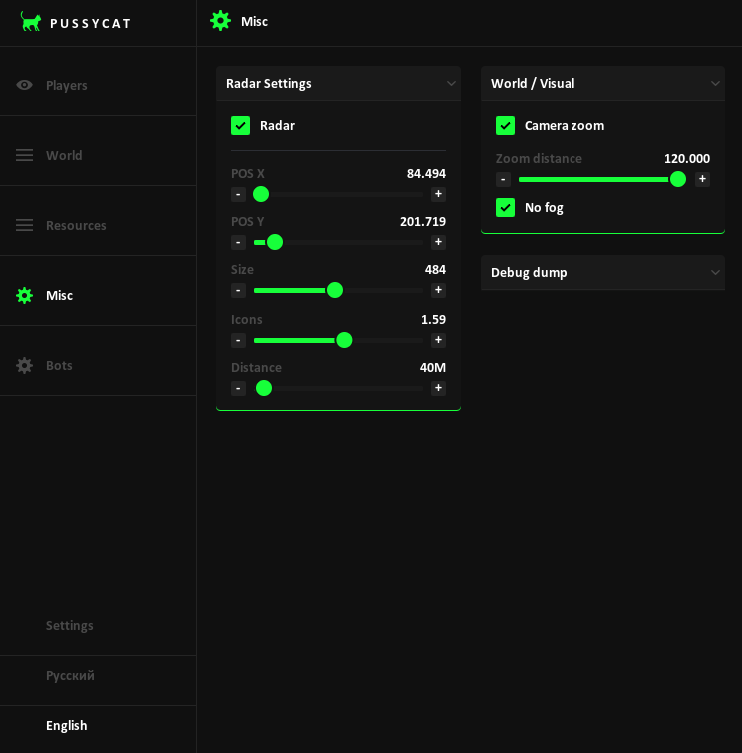The width and height of the screenshot is (742, 753).
Task: Click the PUSSYCAT brand text
Action: (x=90, y=24)
